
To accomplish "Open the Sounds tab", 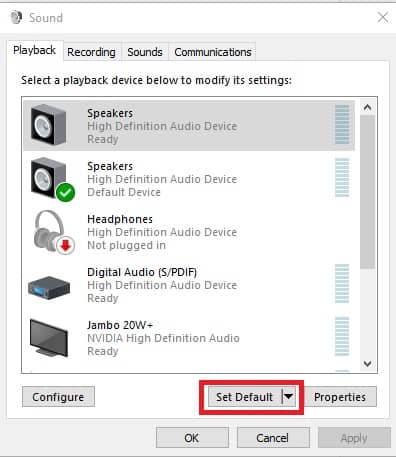I will tap(145, 52).
